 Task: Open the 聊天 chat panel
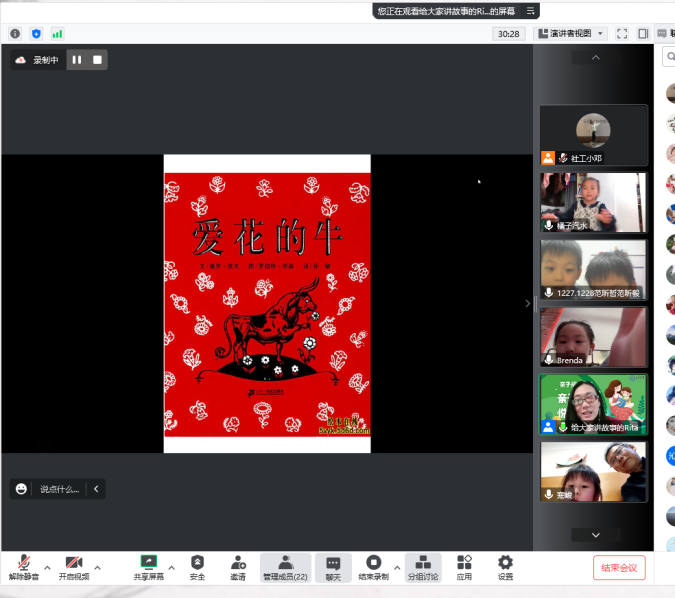coord(333,568)
